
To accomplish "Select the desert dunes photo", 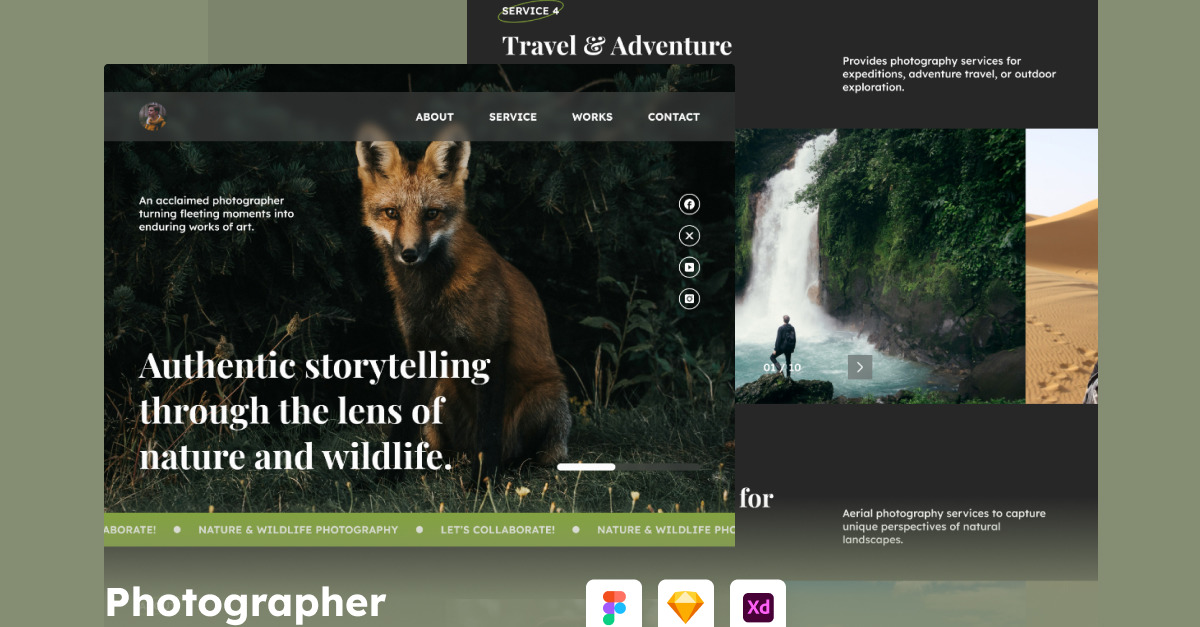I will (x=1062, y=266).
